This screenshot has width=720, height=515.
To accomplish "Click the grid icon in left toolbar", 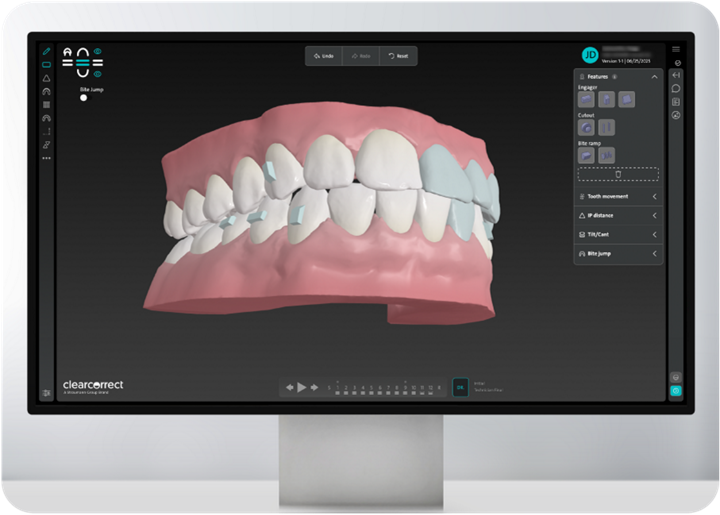I will [x=46, y=104].
